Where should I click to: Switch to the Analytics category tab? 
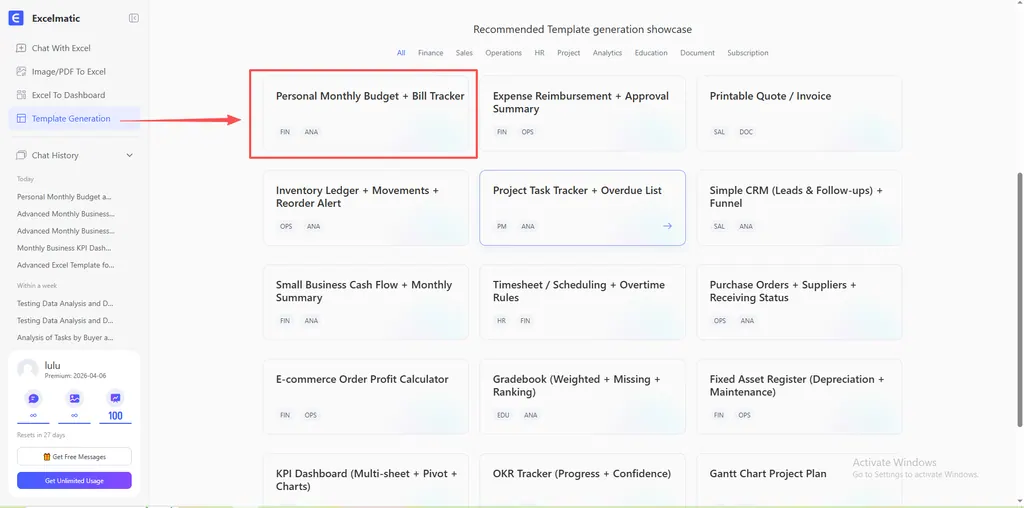(607, 53)
